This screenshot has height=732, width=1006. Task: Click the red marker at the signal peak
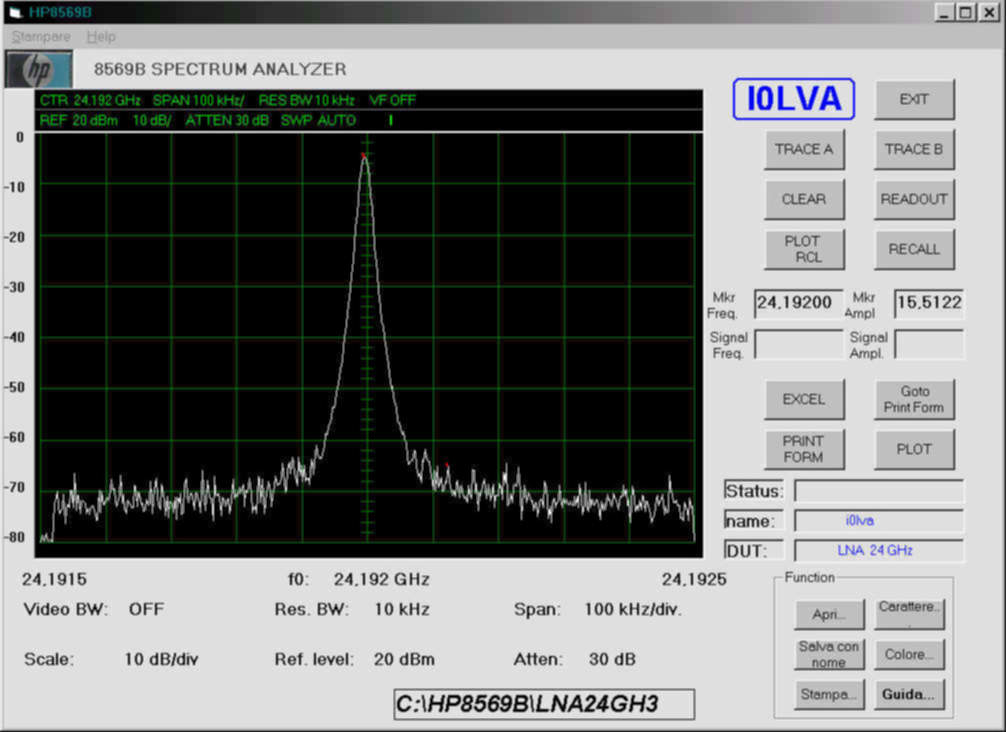coord(363,156)
